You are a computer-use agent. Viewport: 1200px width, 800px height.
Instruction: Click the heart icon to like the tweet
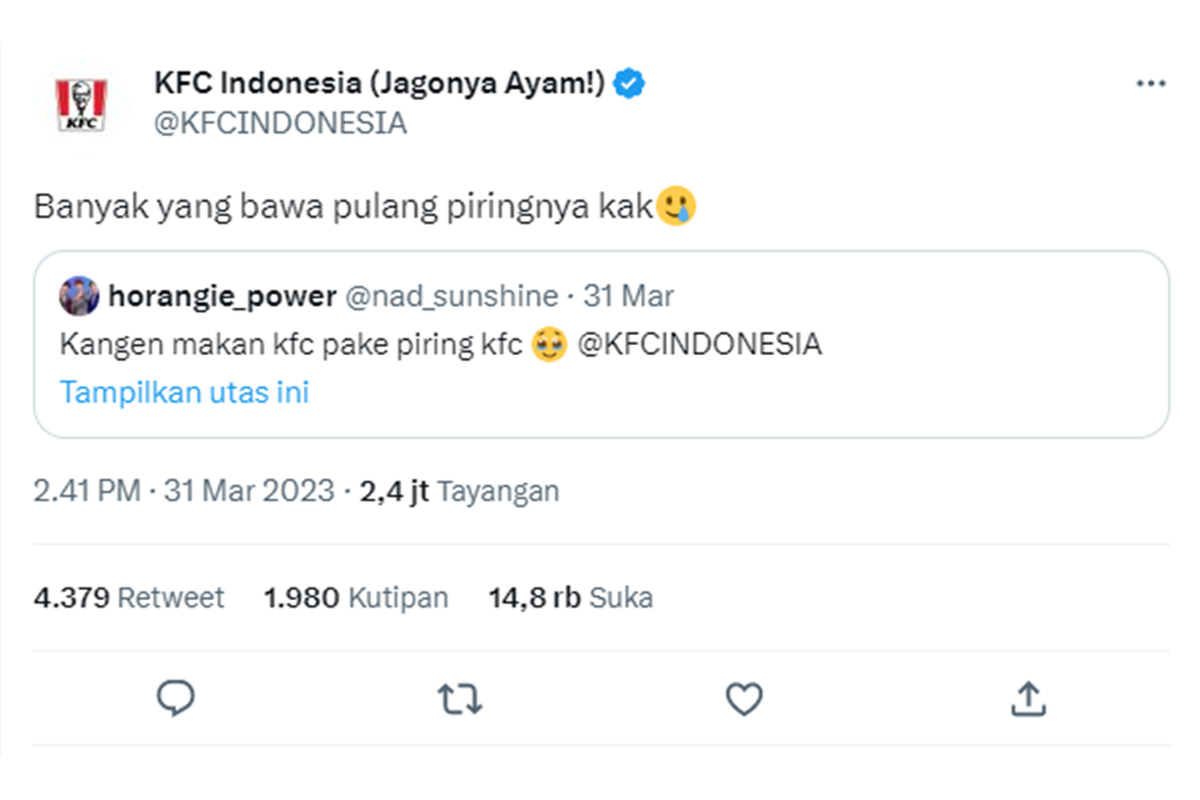coord(744,699)
